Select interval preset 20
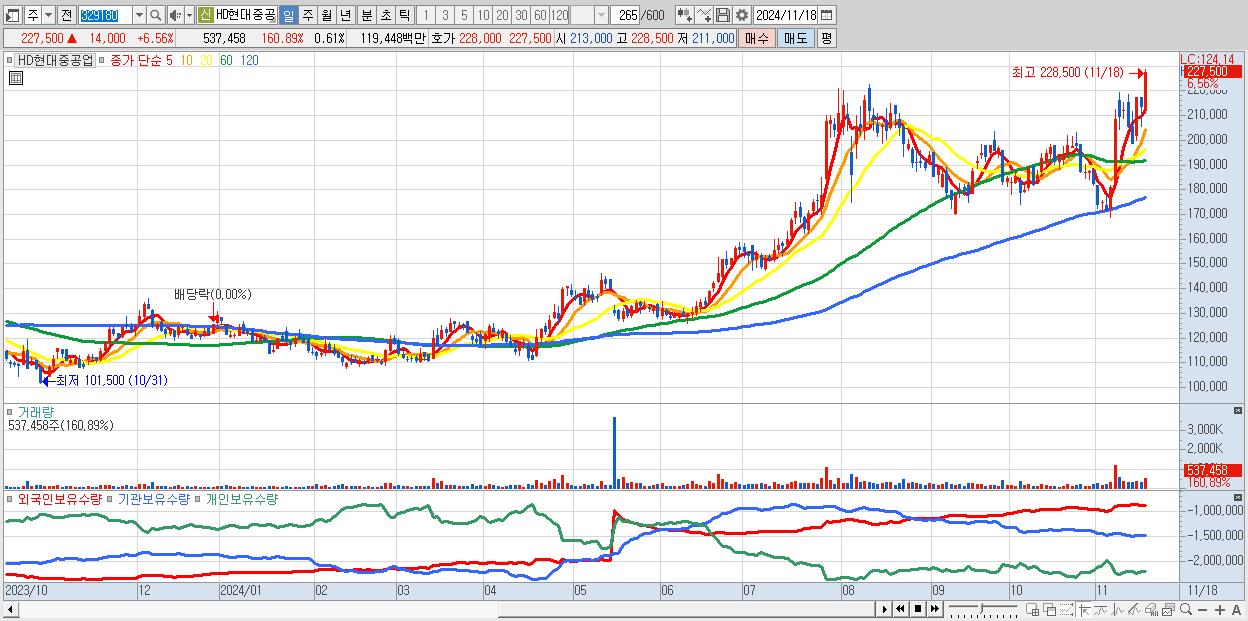Image resolution: width=1248 pixels, height=621 pixels. click(x=502, y=15)
